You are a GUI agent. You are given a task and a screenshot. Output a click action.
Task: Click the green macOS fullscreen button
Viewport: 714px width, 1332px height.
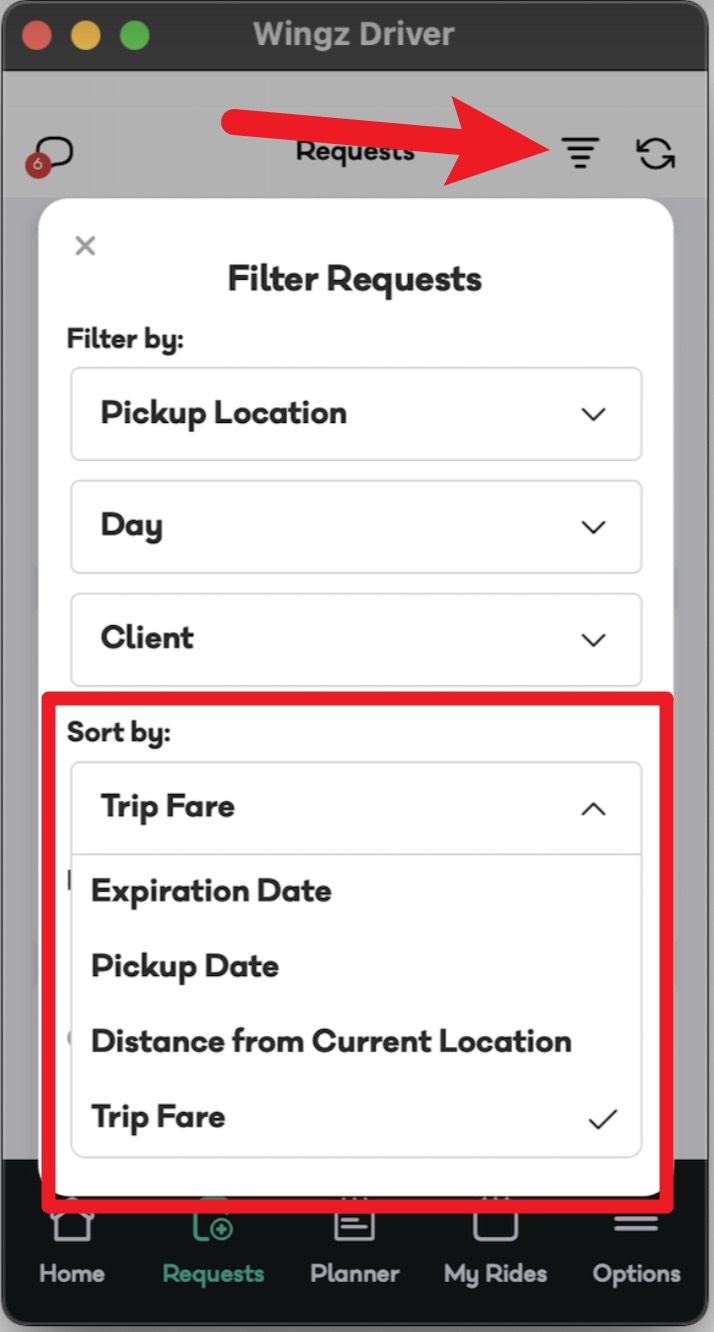click(x=135, y=36)
